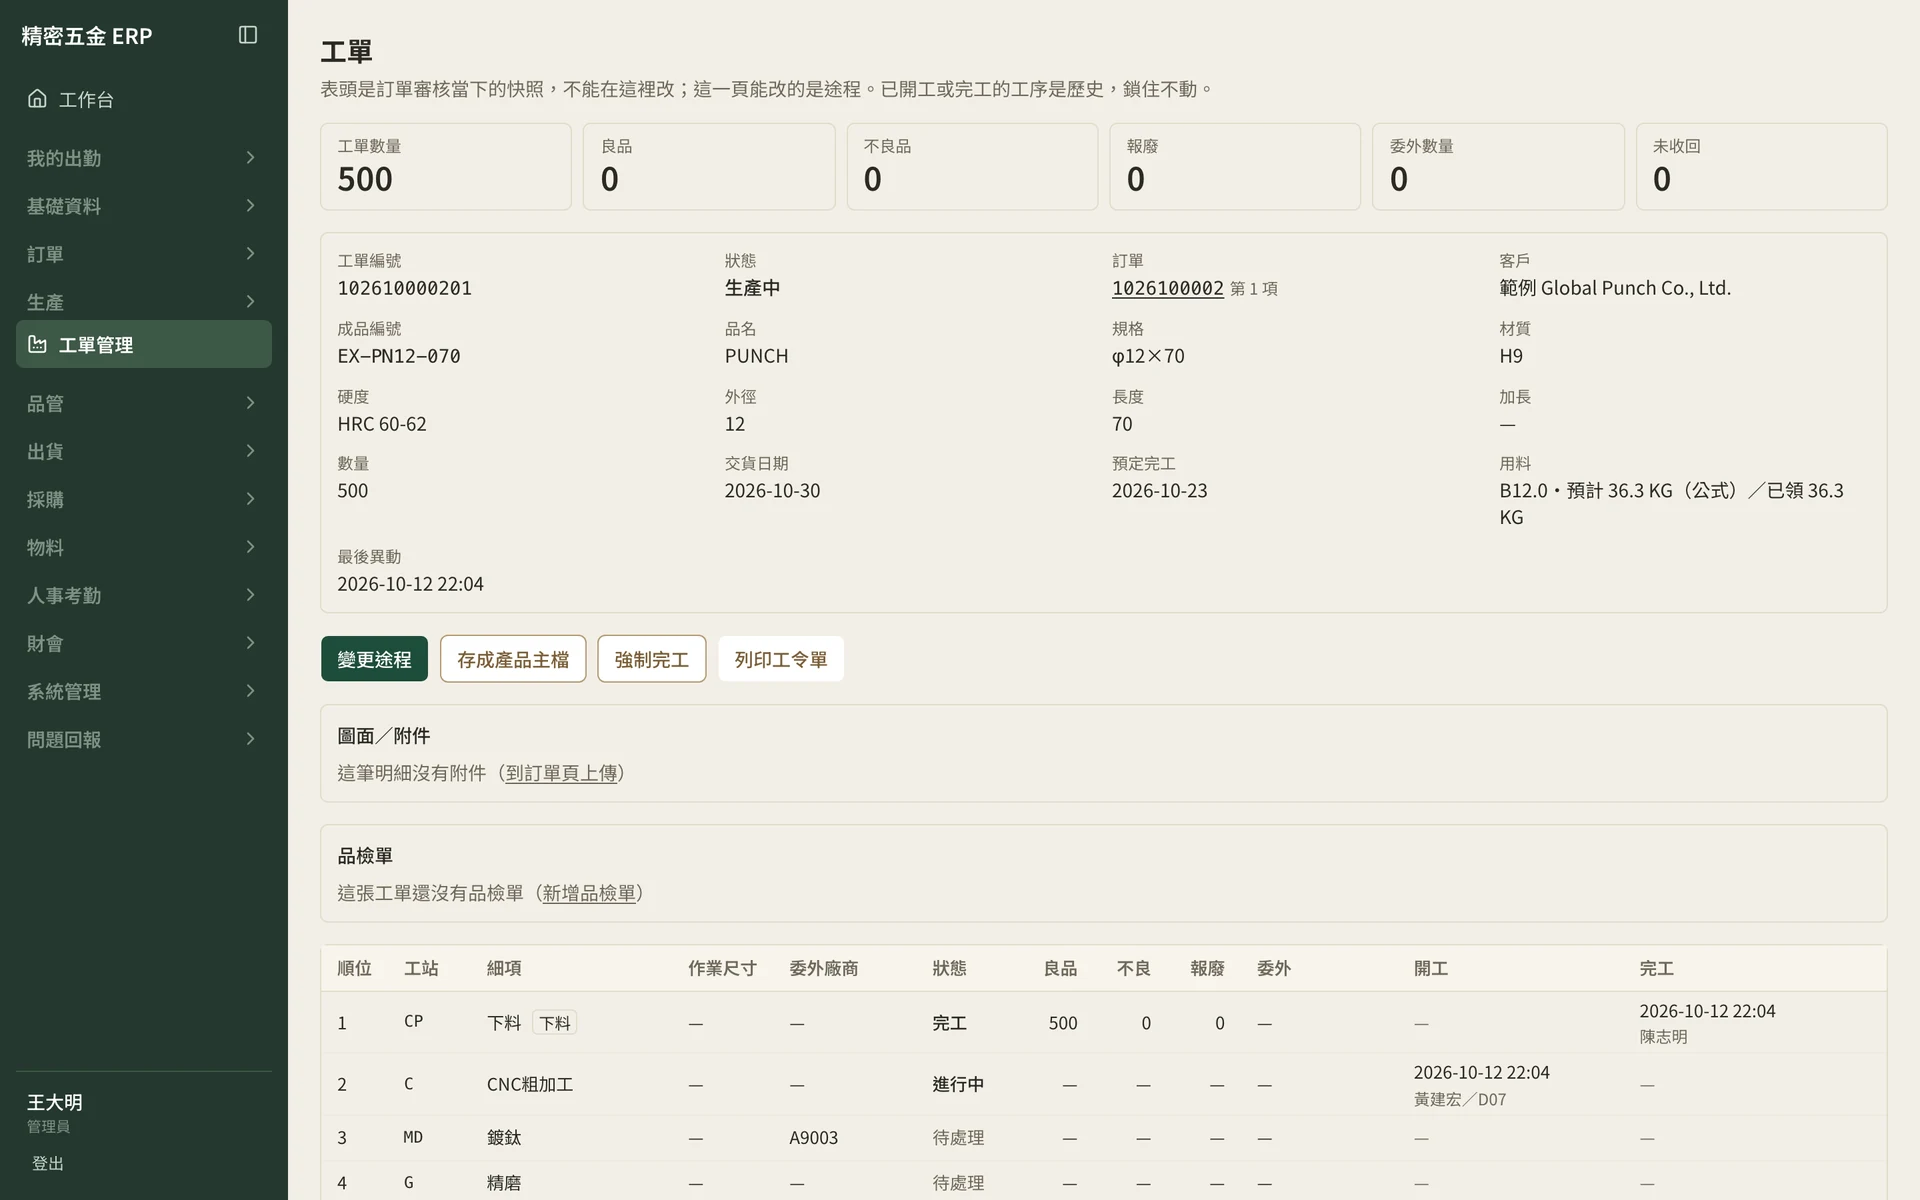Open order link 1026100002
This screenshot has height=1200, width=1920.
pyautogui.click(x=1167, y=288)
